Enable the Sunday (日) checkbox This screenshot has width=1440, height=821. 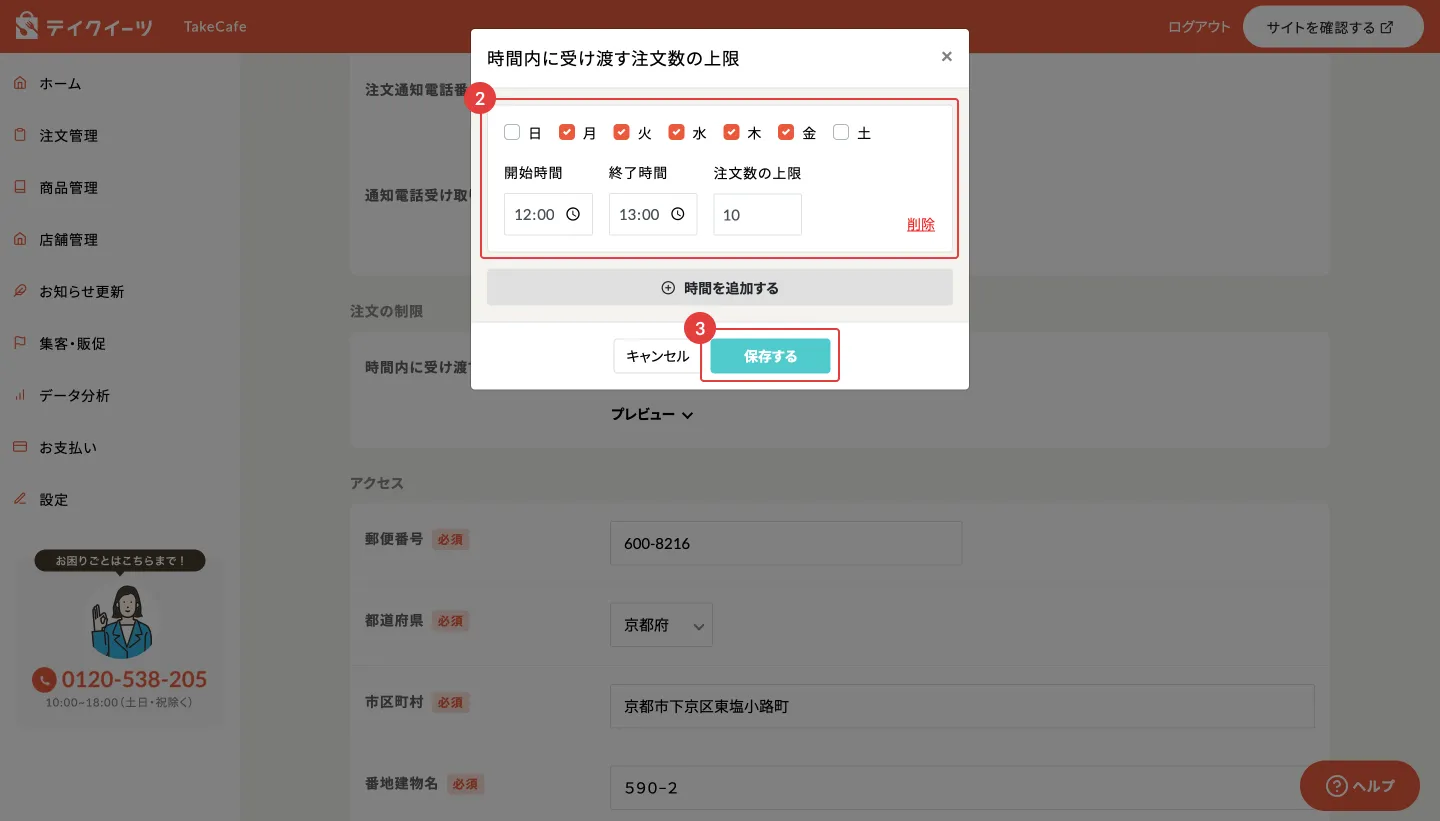pyautogui.click(x=512, y=132)
